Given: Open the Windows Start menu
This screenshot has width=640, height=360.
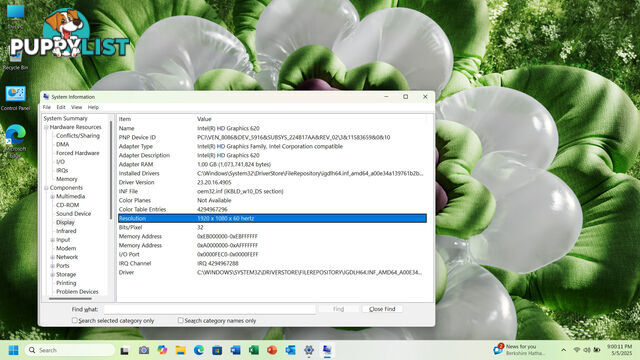Looking at the screenshot, I should [13, 350].
